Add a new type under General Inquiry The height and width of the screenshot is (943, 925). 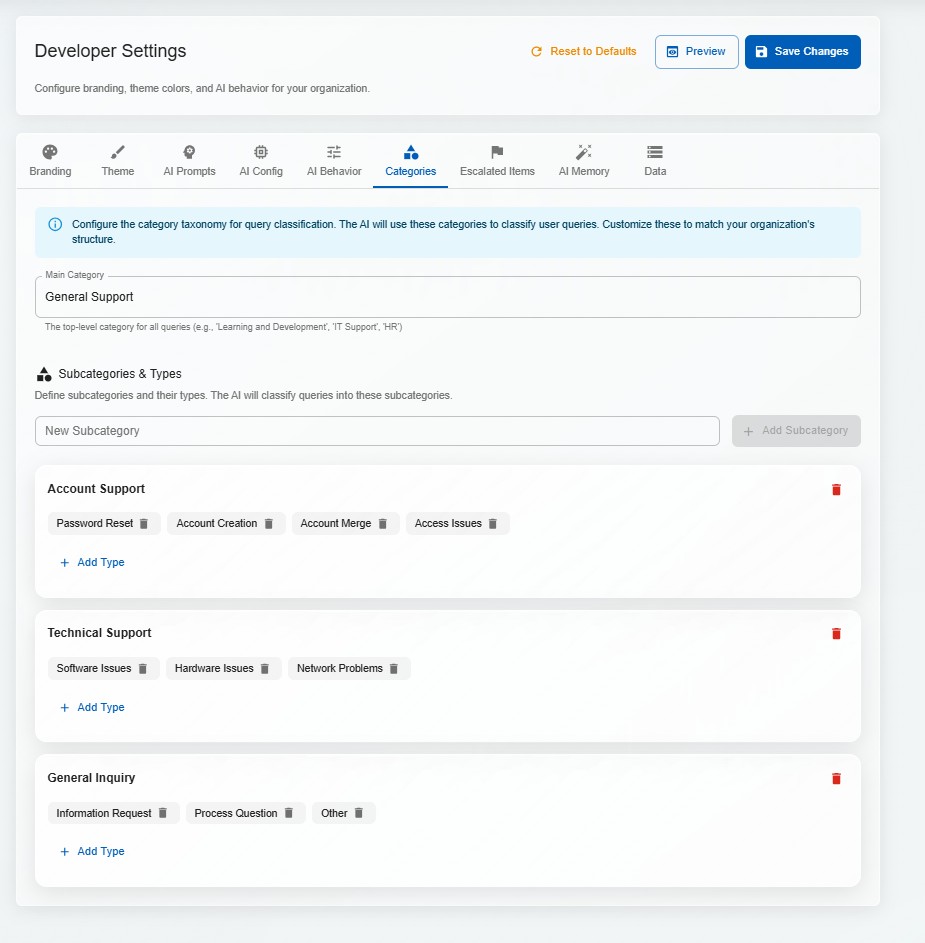(x=91, y=851)
